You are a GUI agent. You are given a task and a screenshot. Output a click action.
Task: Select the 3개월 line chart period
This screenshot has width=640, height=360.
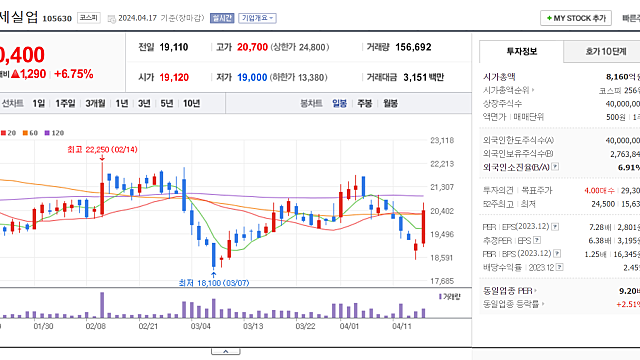click(96, 104)
